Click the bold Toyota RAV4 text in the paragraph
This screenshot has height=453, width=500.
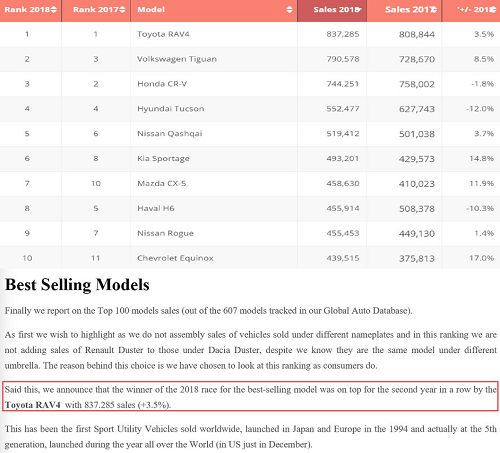tap(33, 405)
